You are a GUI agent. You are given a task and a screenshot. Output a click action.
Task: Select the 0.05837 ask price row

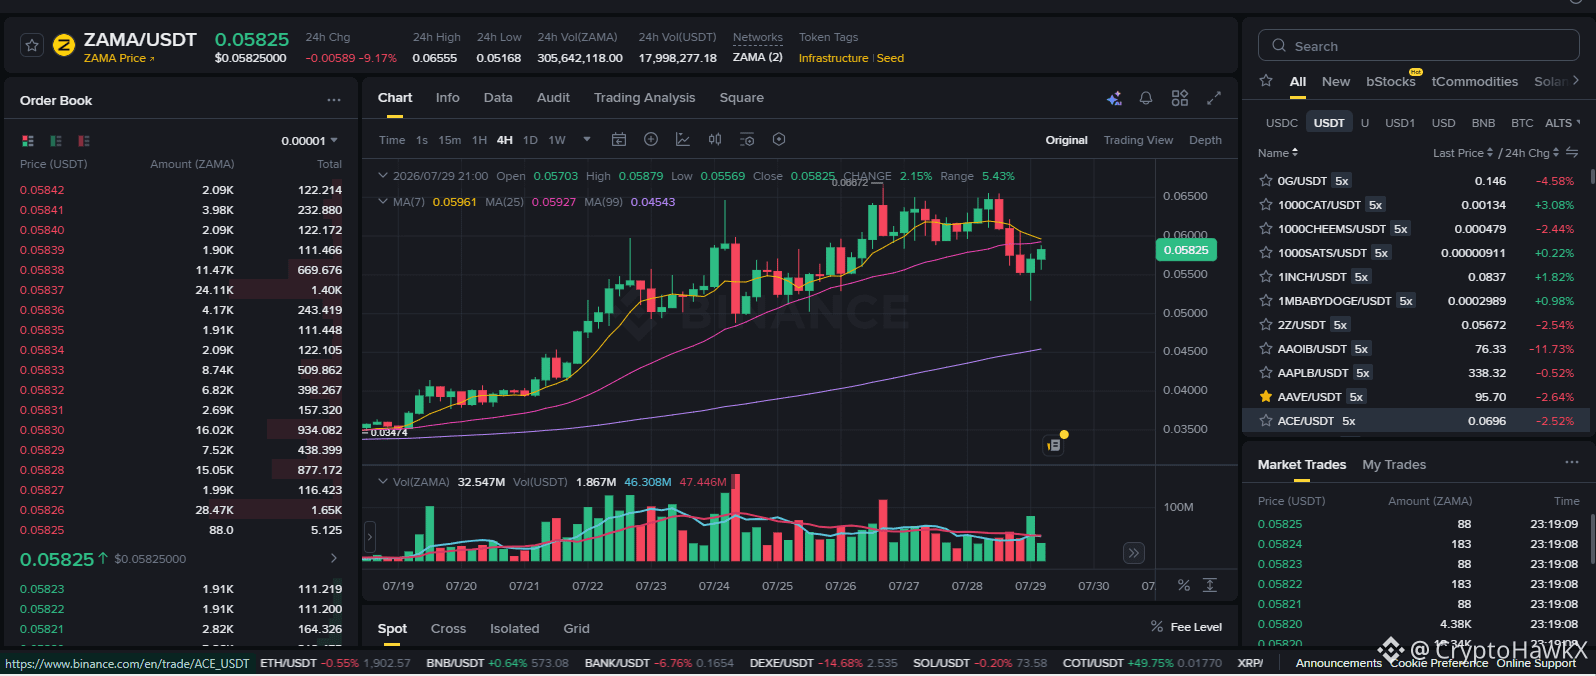click(x=181, y=290)
